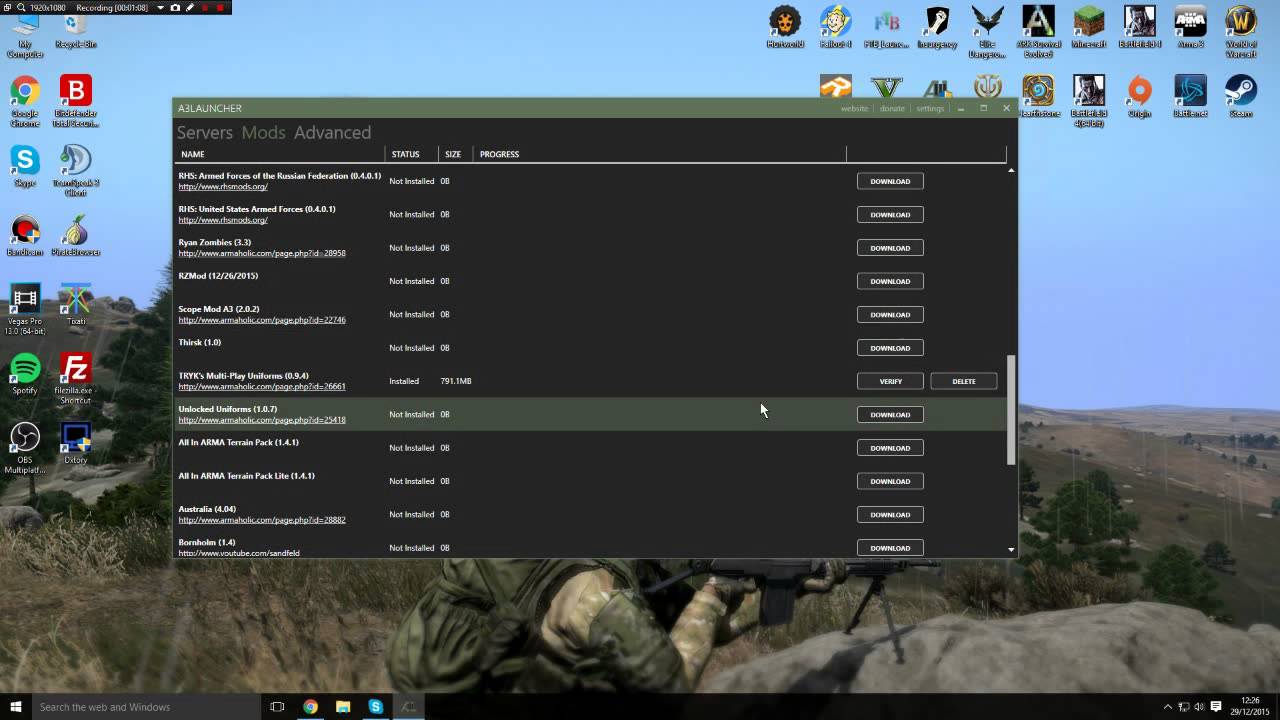The image size is (1280, 720).
Task: Download RZMod mod
Action: tap(890, 281)
